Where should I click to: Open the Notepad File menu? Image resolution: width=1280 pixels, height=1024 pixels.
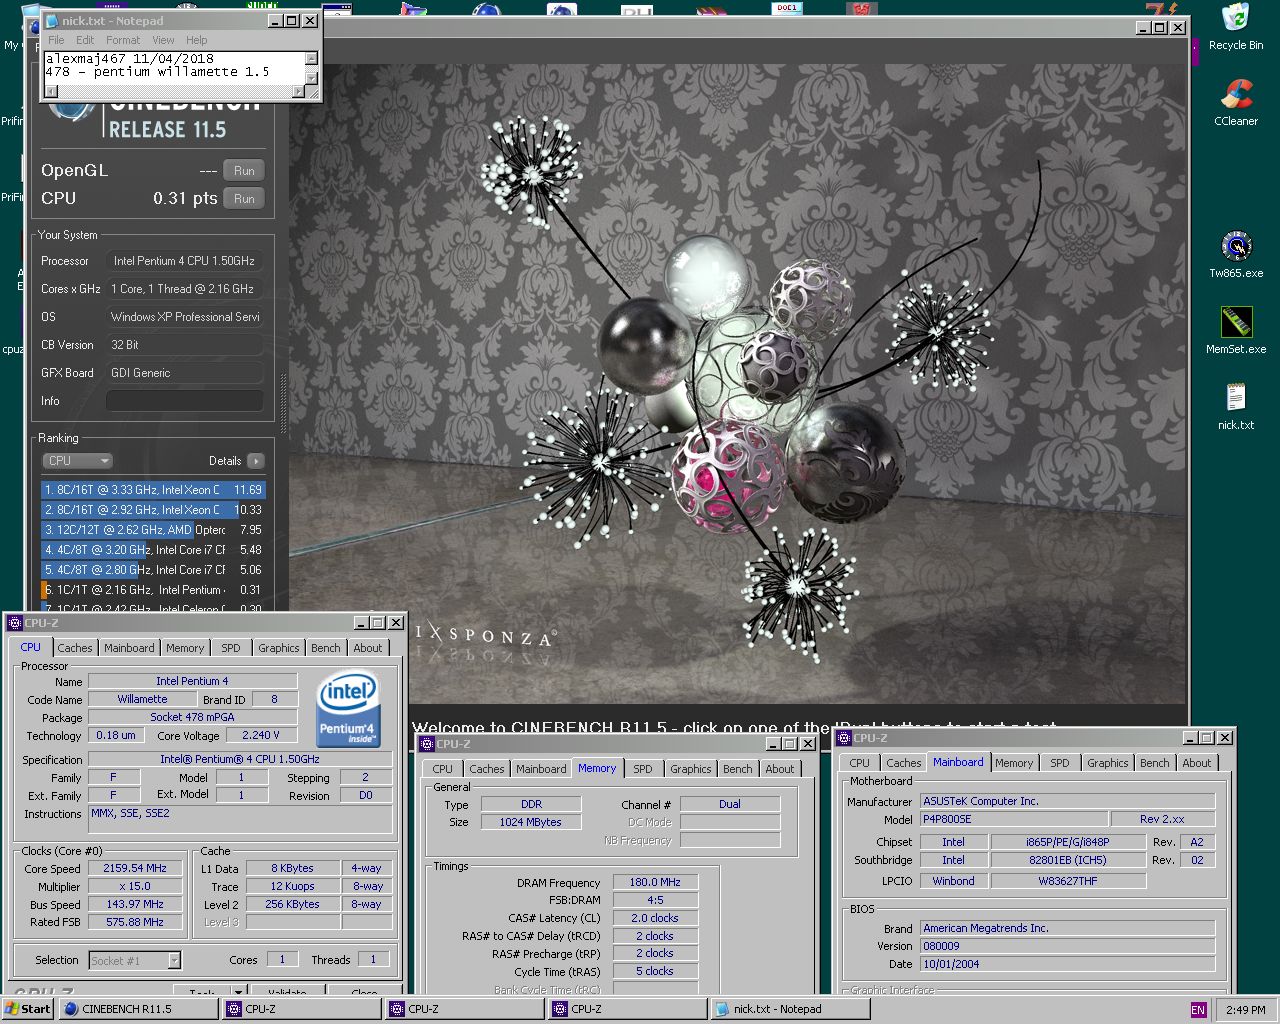coord(56,40)
